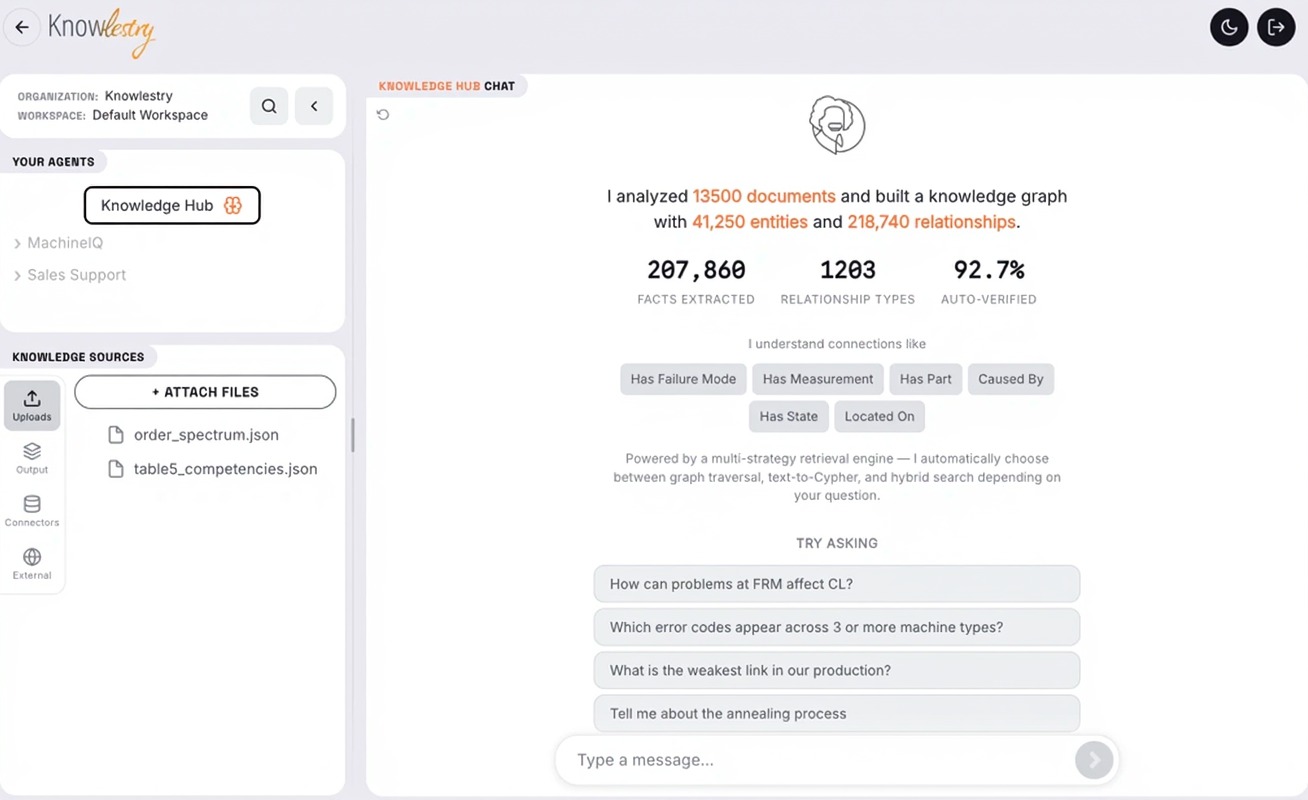Open the External sources globe icon

click(x=32, y=563)
